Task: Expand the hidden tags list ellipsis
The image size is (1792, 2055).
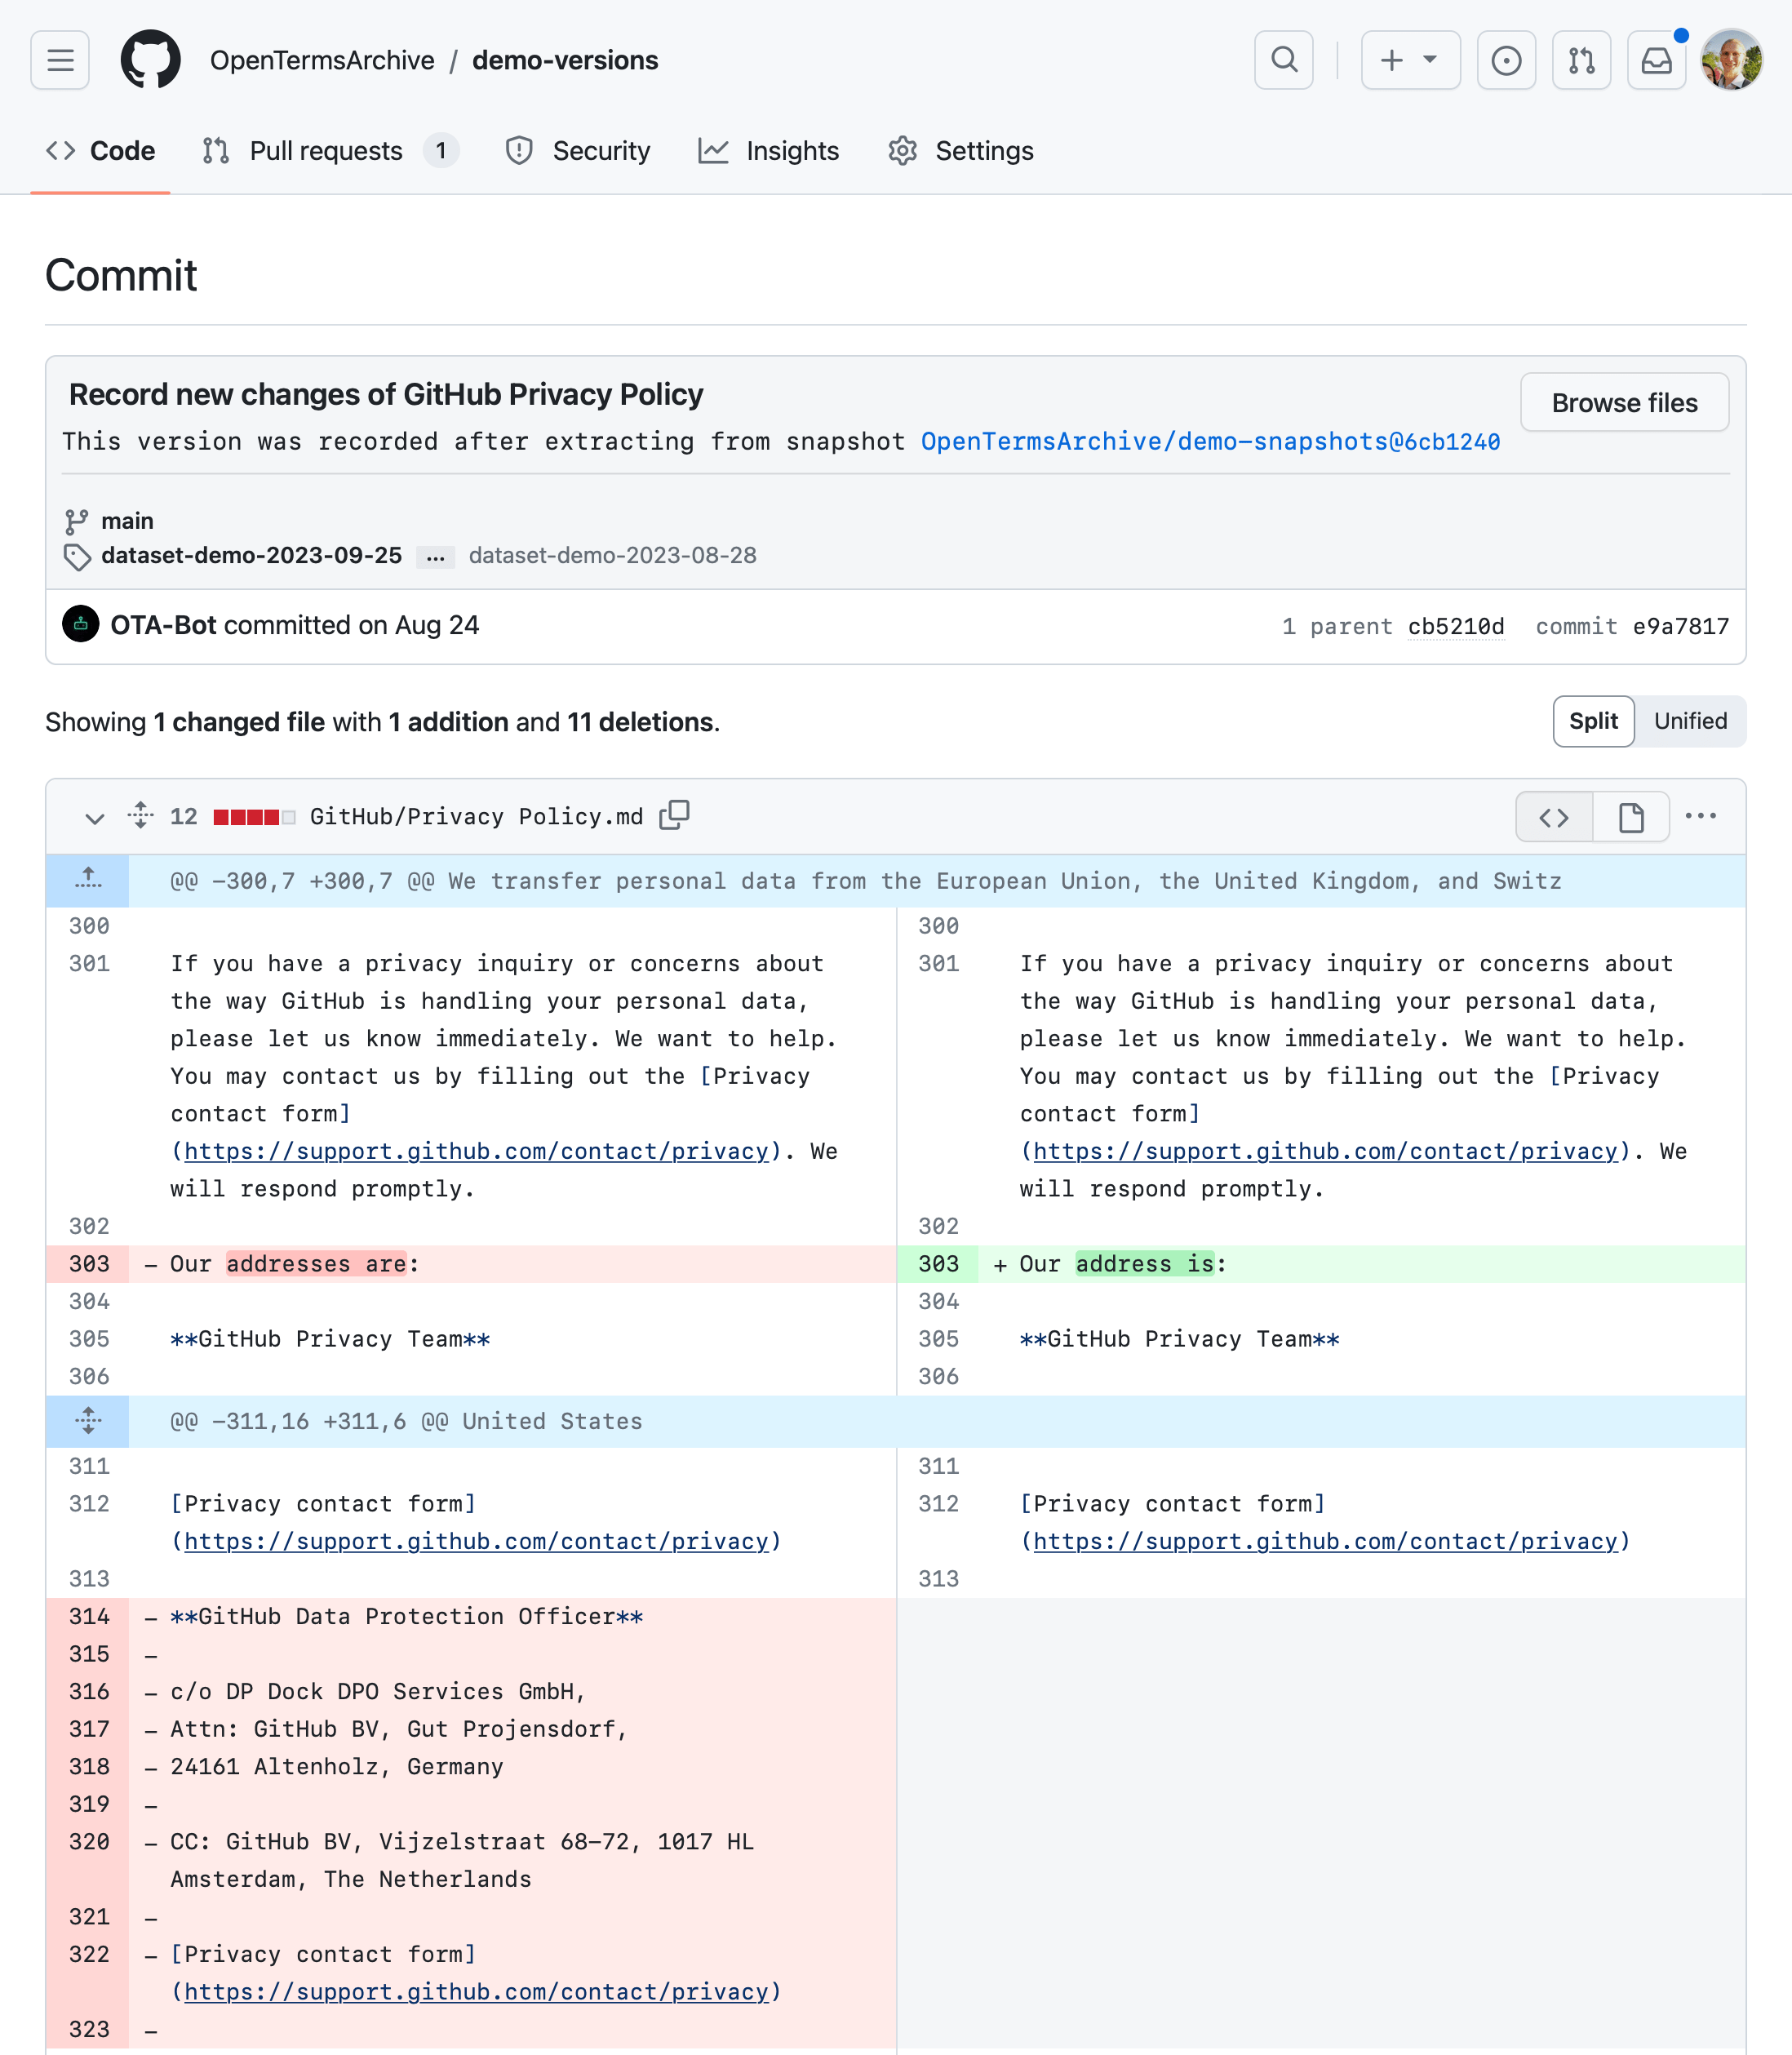Action: click(435, 557)
